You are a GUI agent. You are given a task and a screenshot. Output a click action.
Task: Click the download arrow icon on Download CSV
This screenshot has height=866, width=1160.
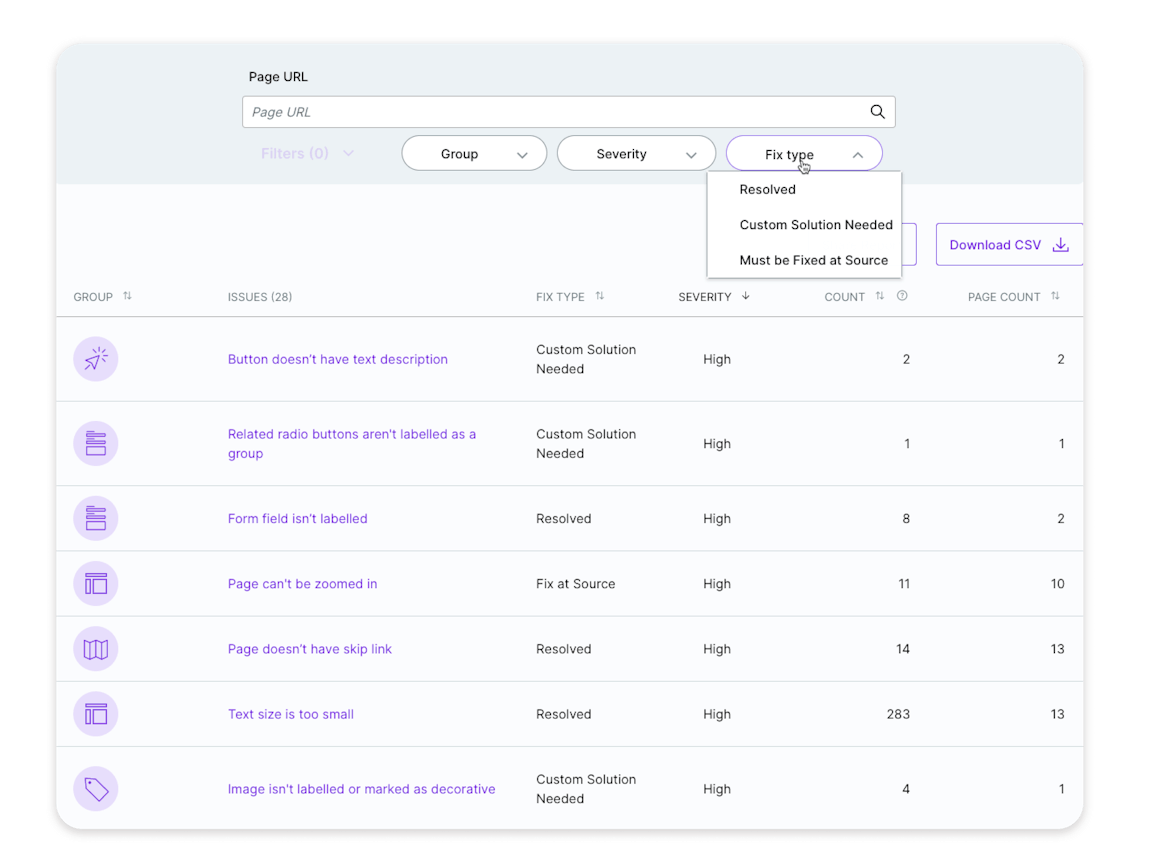coord(1061,245)
